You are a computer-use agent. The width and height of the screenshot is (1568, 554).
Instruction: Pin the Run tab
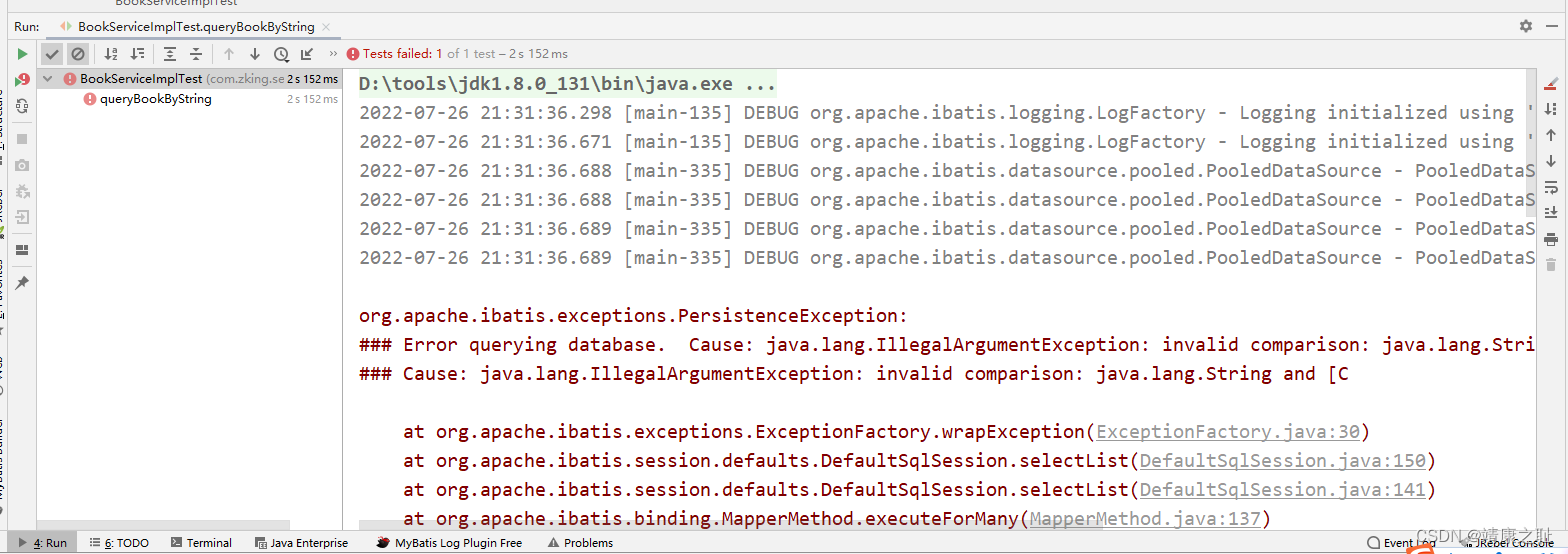tap(22, 283)
